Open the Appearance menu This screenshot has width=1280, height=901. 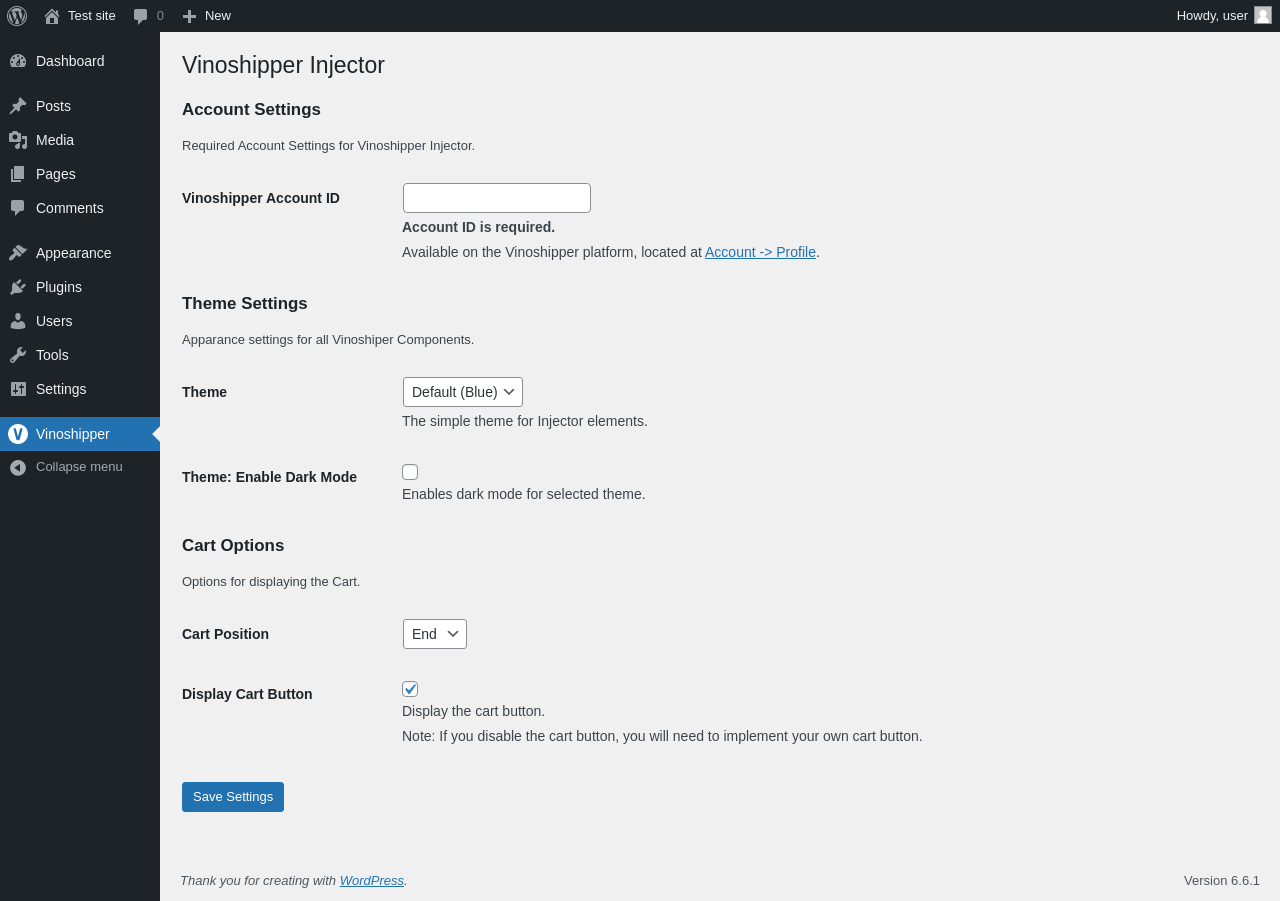80,253
